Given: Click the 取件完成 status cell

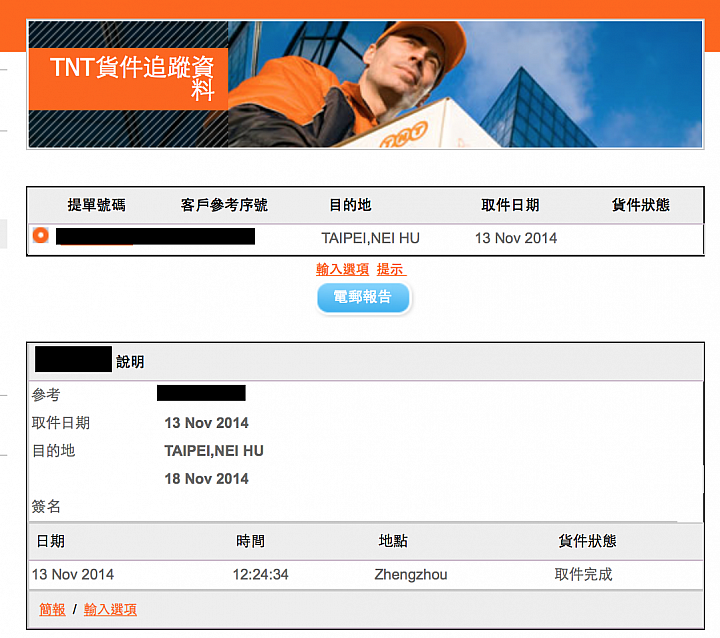Looking at the screenshot, I should tap(583, 574).
